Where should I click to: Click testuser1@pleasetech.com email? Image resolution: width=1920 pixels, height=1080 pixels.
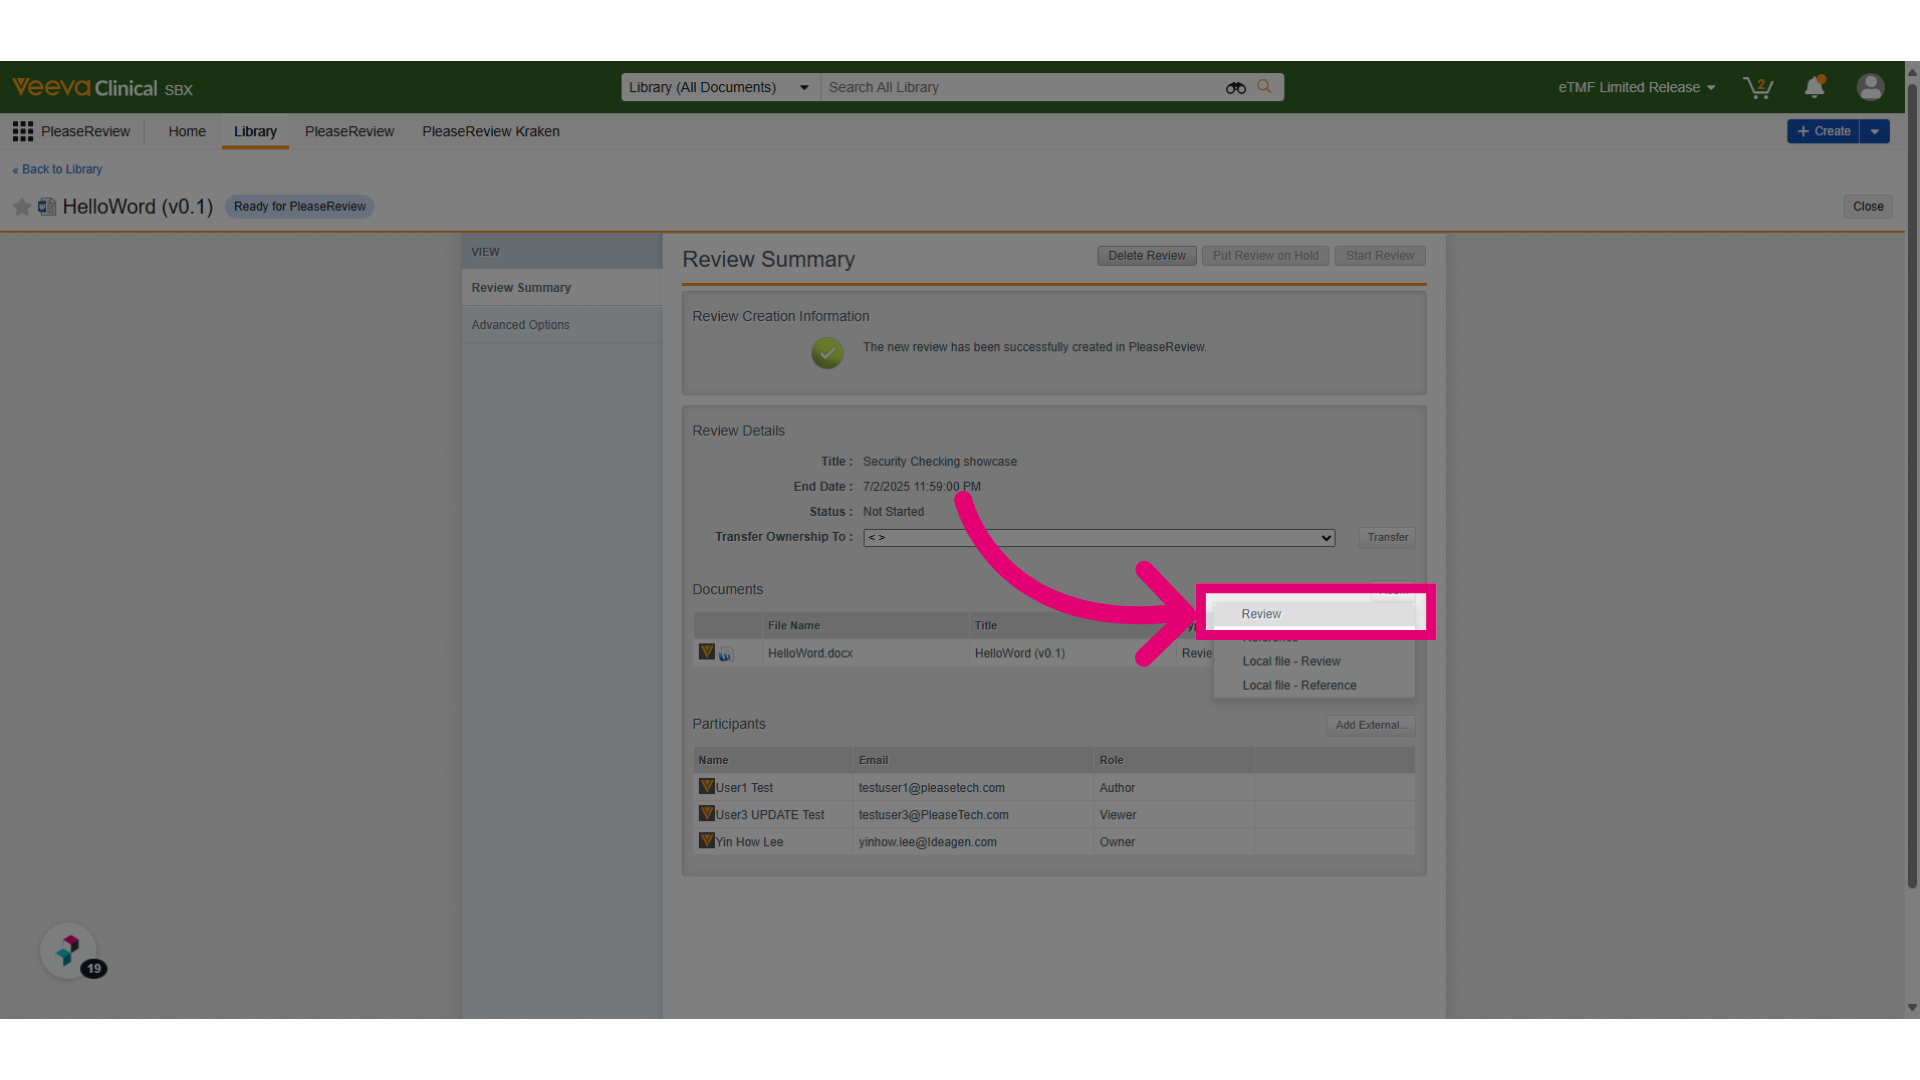pos(932,788)
